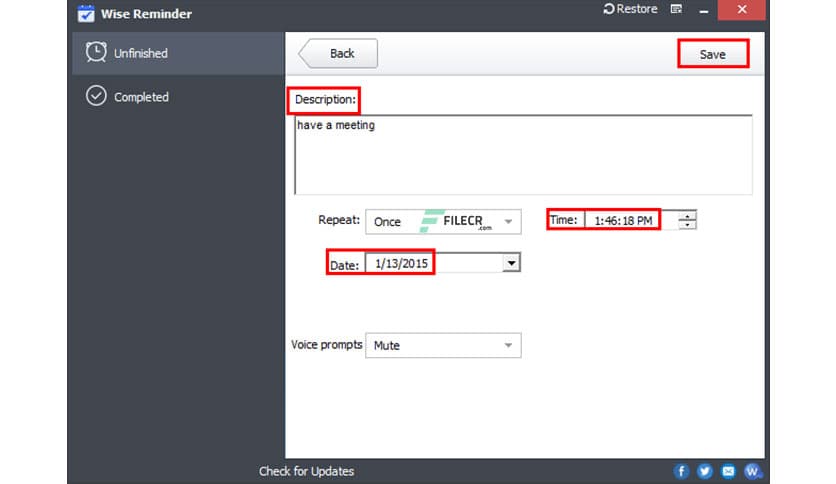Click the email envelope icon in footer
Viewport: 836px width, 484px height.
coord(728,471)
